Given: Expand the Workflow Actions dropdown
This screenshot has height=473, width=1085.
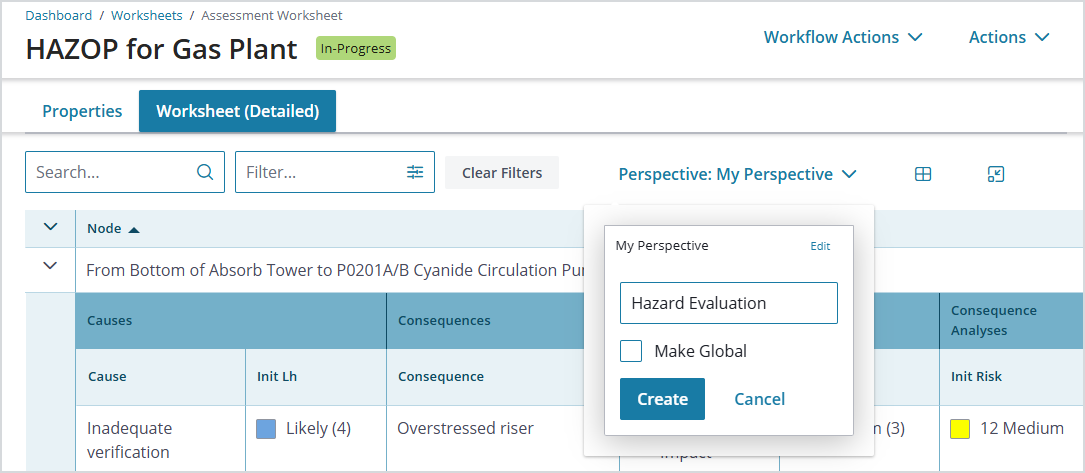Looking at the screenshot, I should click(x=843, y=37).
